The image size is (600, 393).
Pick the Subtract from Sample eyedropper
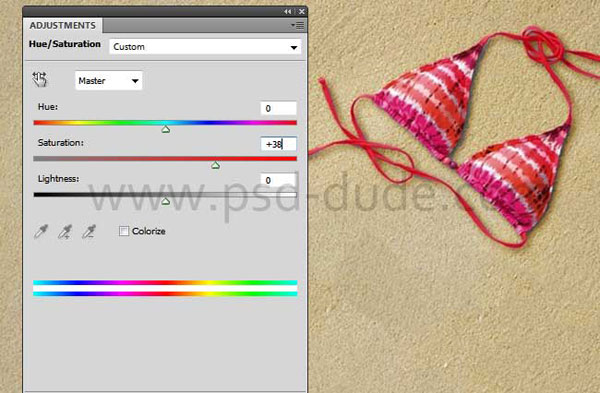pos(89,232)
